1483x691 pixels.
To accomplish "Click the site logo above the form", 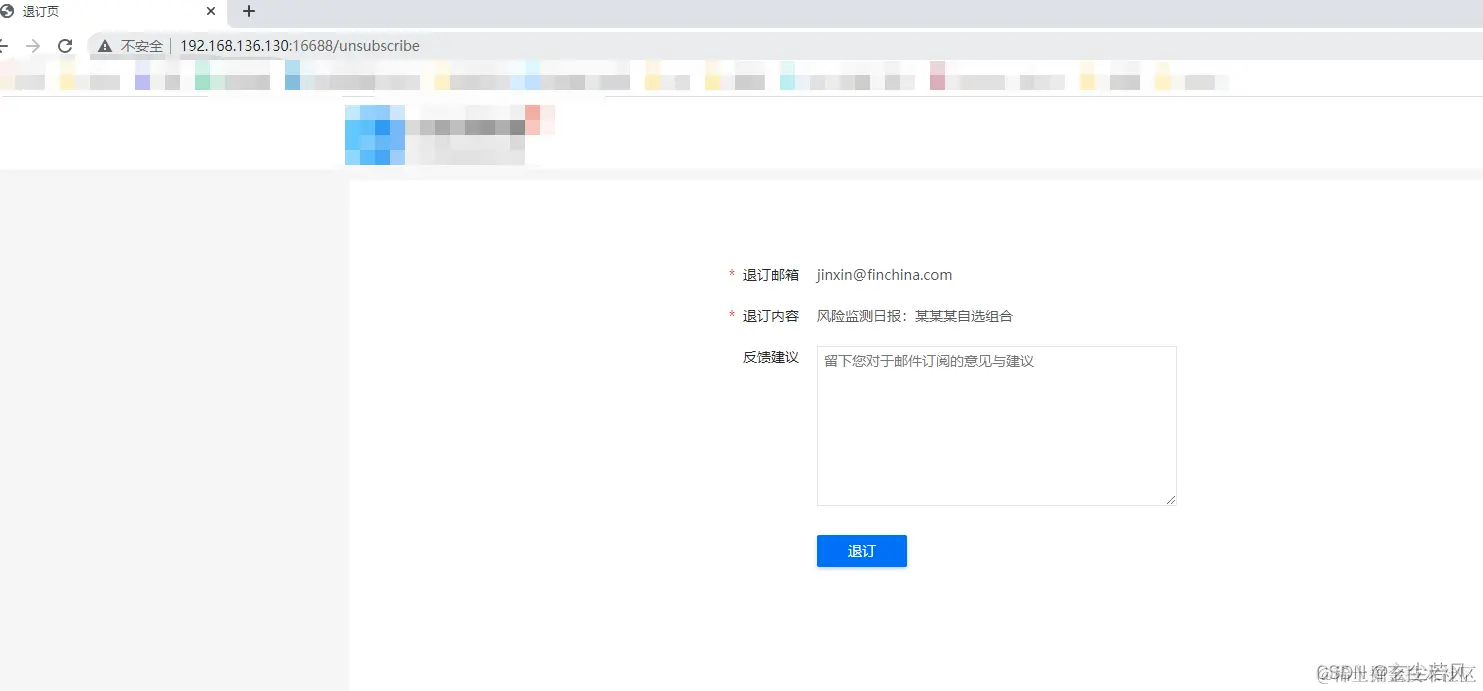I will click(x=449, y=133).
